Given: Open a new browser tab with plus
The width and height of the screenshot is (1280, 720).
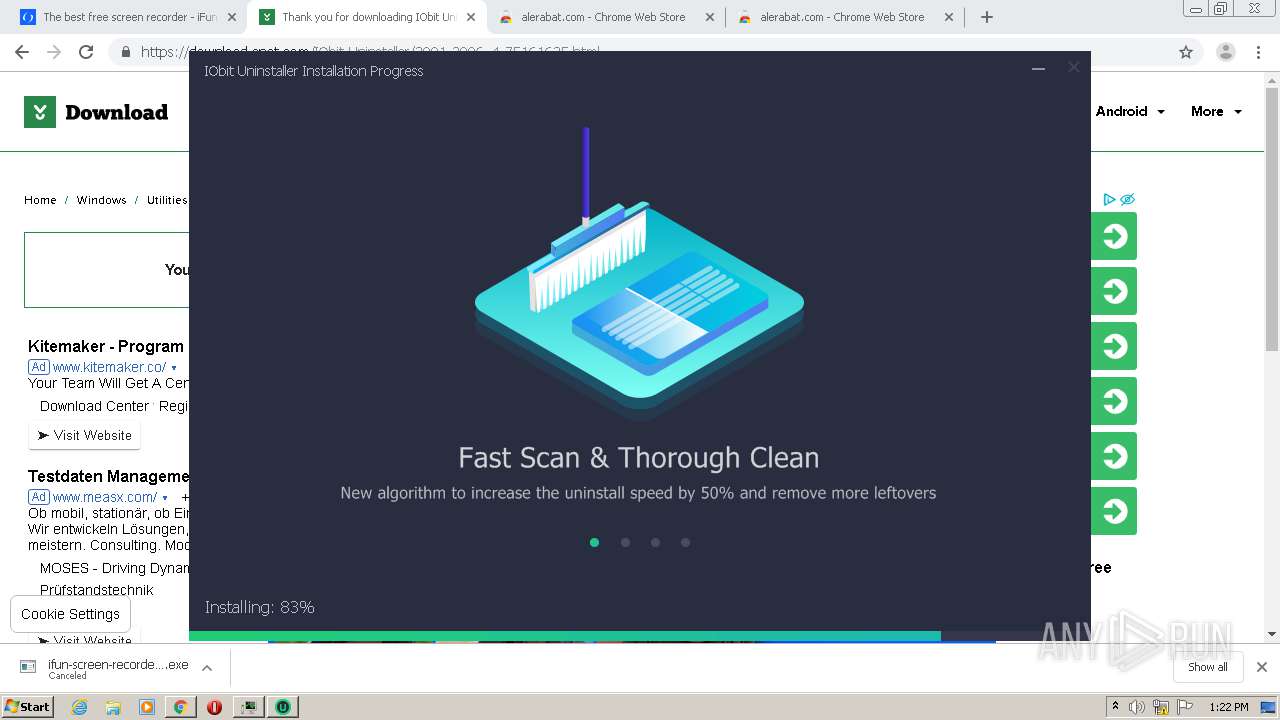Looking at the screenshot, I should tap(987, 17).
